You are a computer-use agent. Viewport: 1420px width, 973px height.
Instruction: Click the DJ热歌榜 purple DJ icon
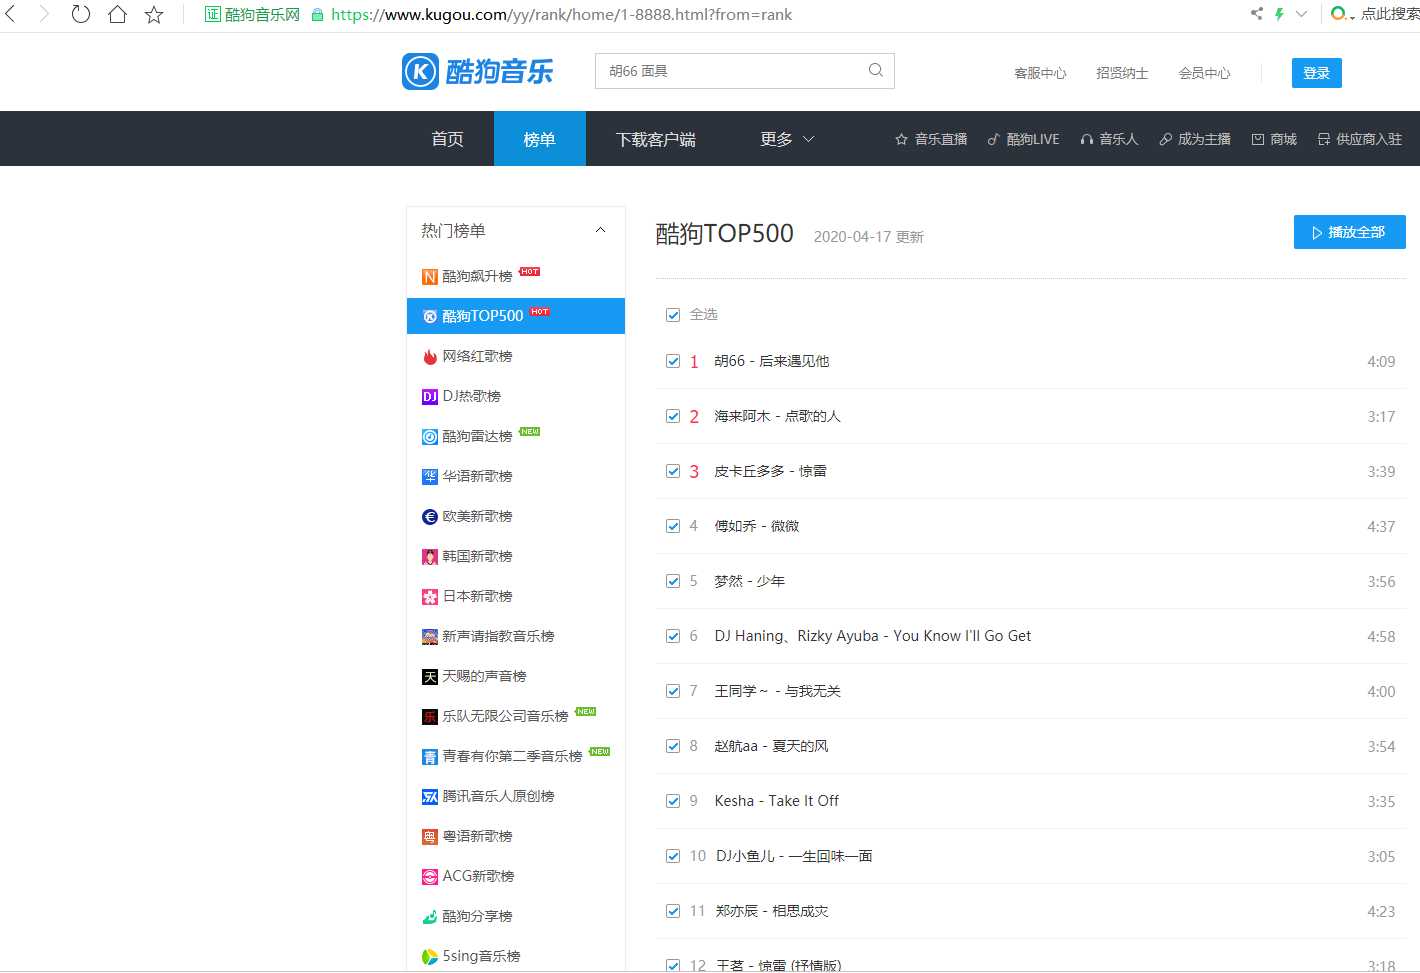430,397
